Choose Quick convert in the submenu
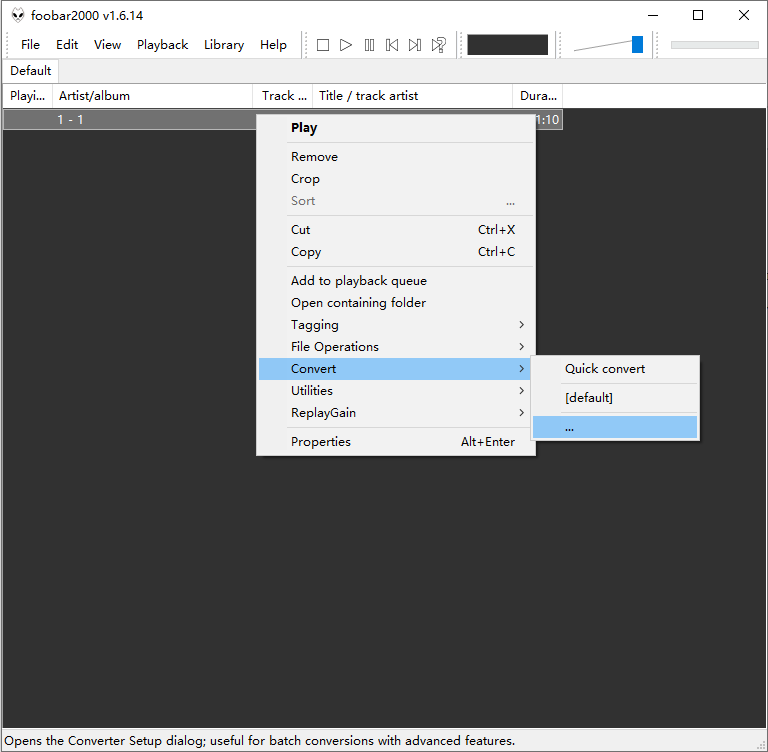This screenshot has height=752, width=768. click(615, 369)
